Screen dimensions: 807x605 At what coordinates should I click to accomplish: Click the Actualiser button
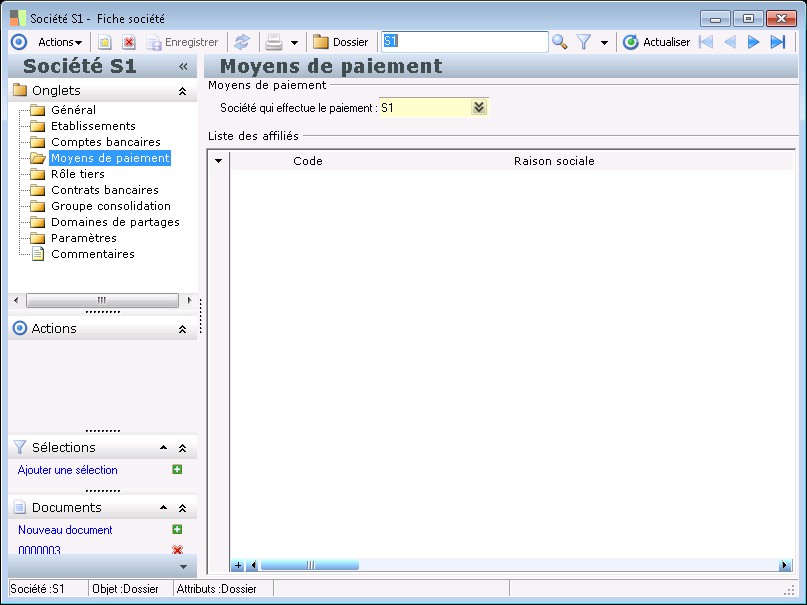(656, 42)
